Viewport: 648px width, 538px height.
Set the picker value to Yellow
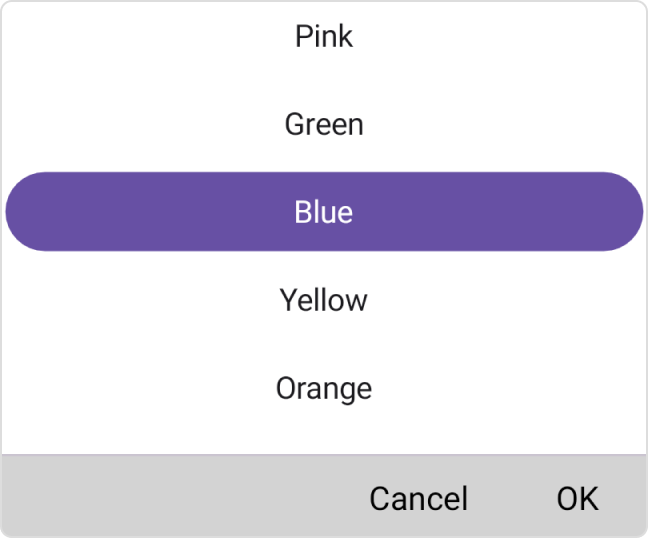click(x=324, y=300)
